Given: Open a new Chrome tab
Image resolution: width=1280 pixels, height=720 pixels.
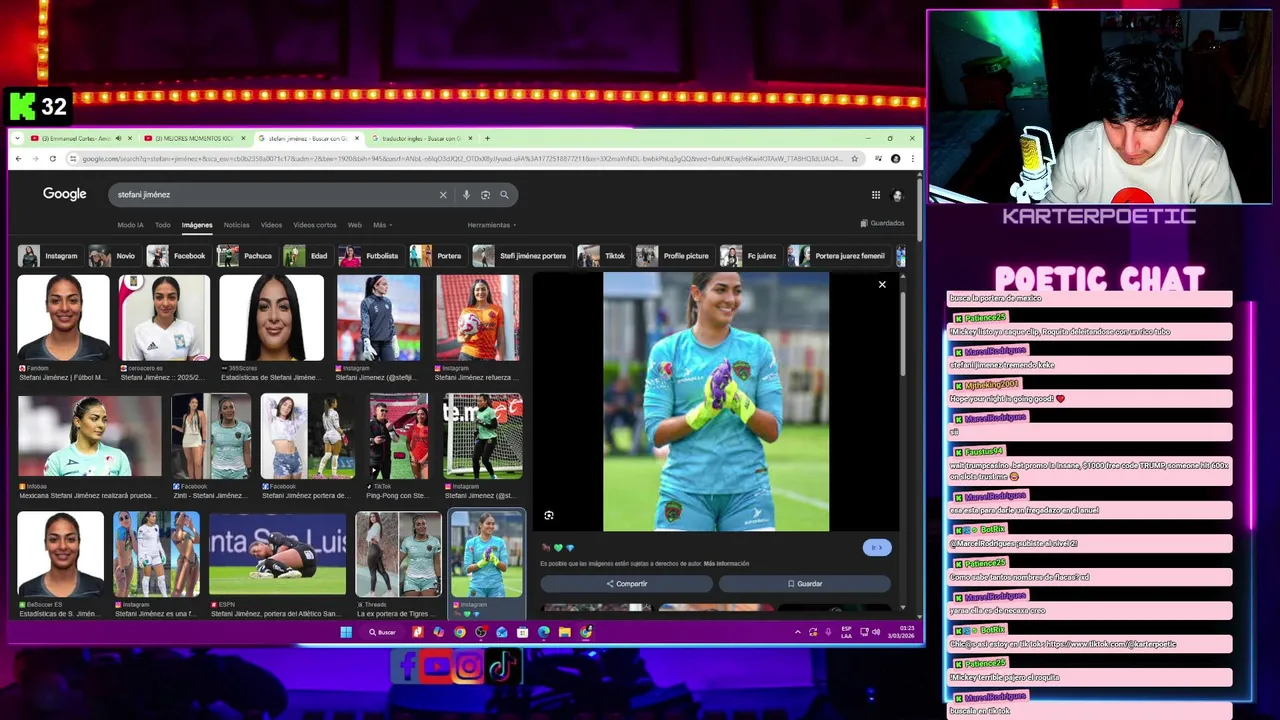Looking at the screenshot, I should tap(487, 138).
